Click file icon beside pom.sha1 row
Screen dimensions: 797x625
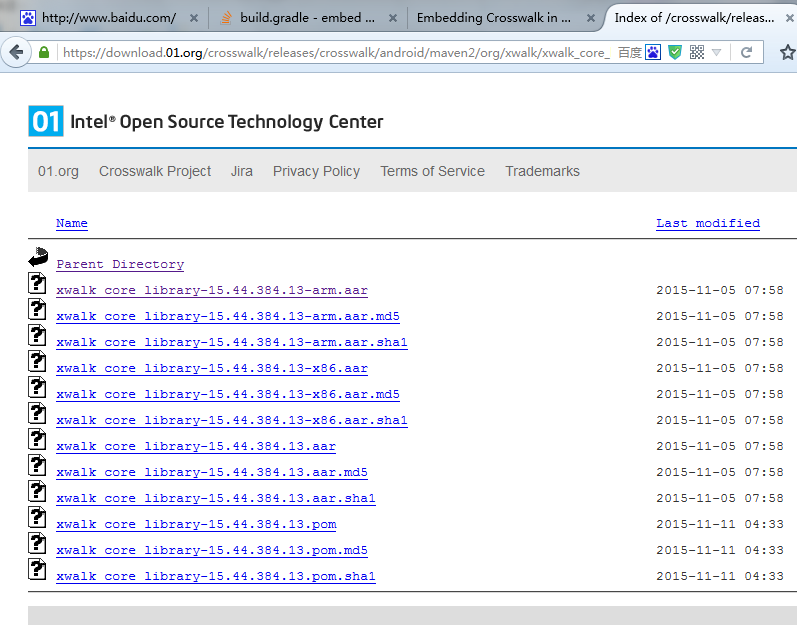37,569
